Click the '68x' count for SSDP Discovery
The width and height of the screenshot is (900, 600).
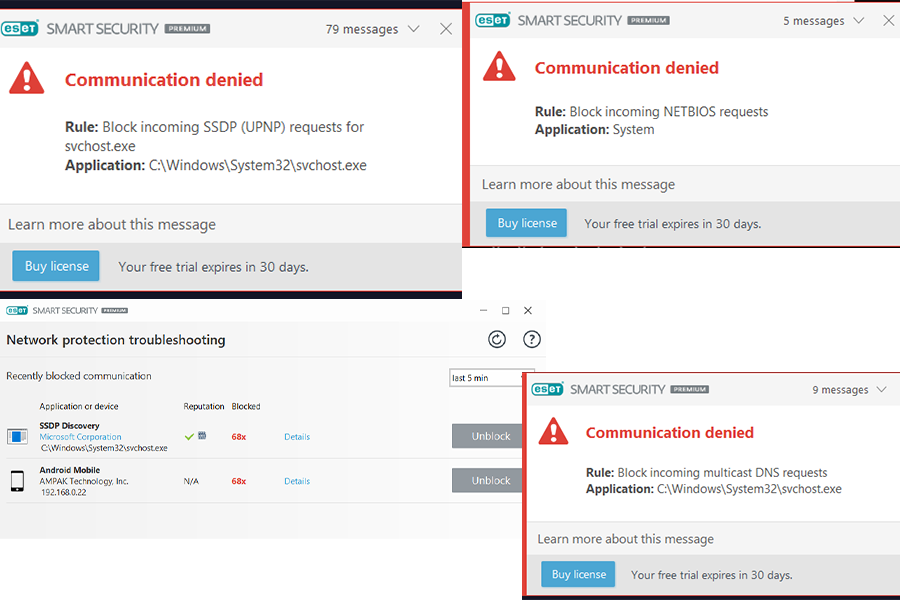click(239, 437)
